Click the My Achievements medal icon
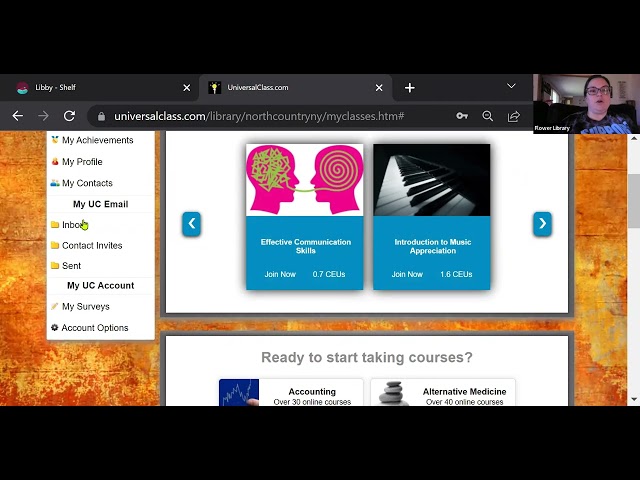Viewport: 640px width, 480px height. [55, 140]
